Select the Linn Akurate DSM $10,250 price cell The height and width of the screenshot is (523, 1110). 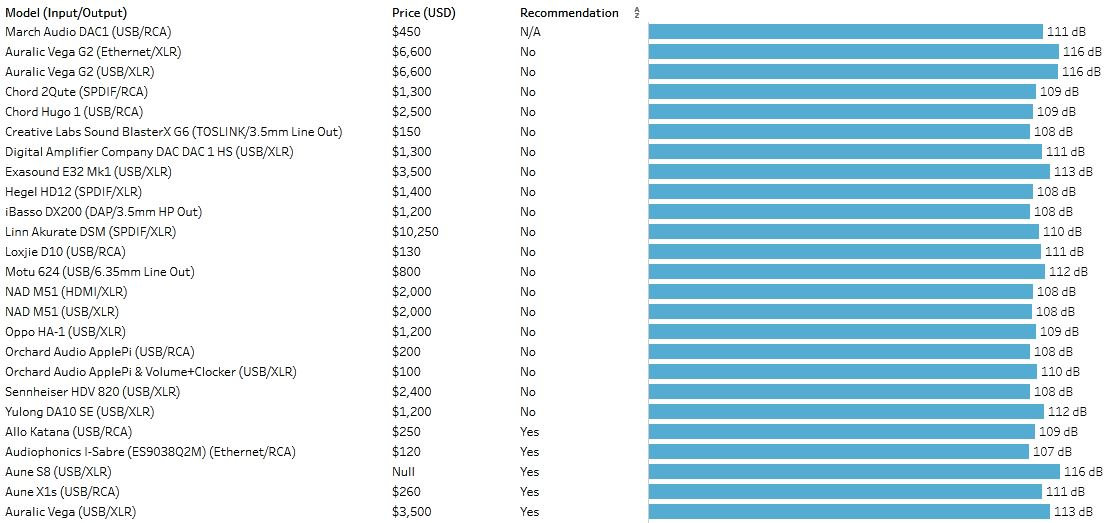415,232
